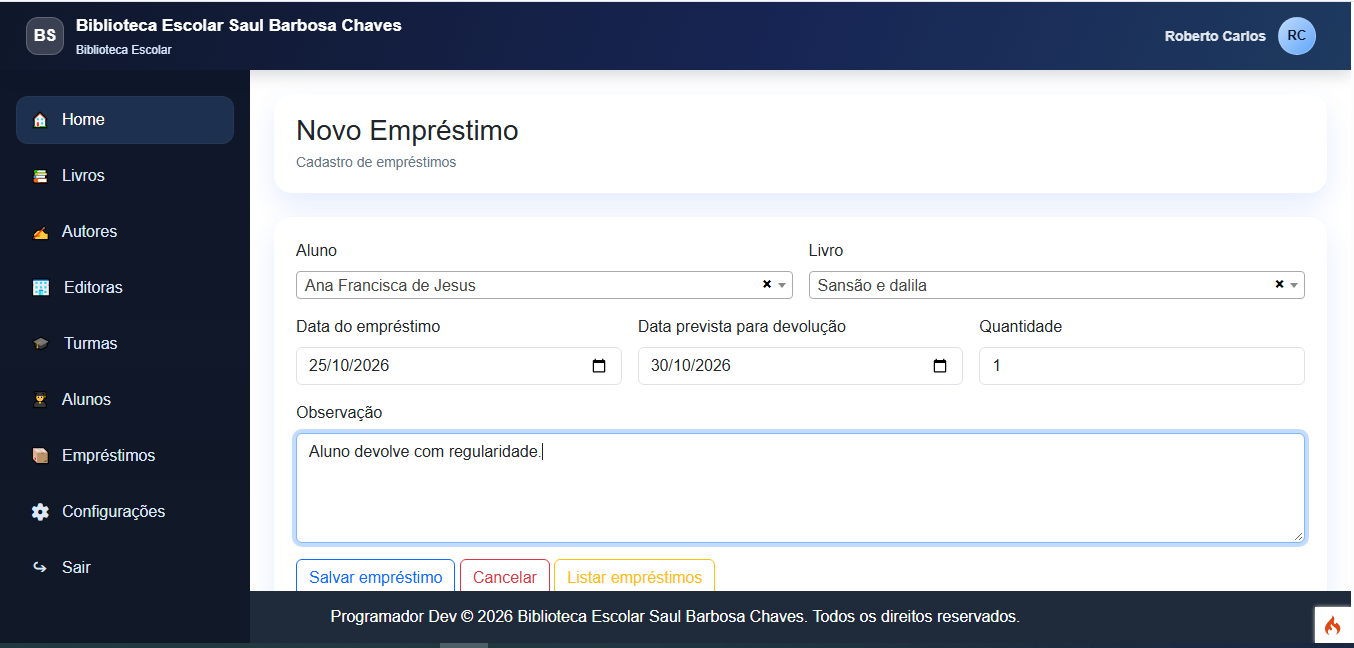The image size is (1354, 648).
Task: Open calendar picker for devolução date
Action: point(940,366)
